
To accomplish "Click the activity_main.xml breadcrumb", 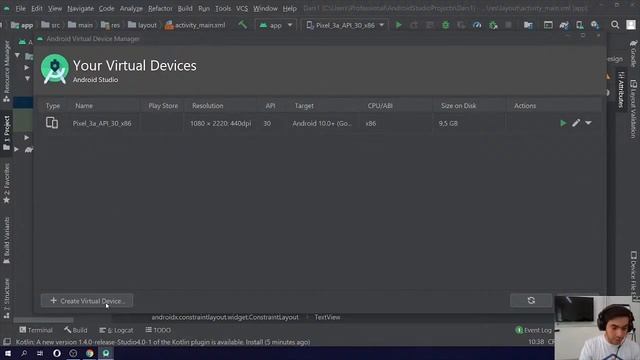I will point(195,25).
